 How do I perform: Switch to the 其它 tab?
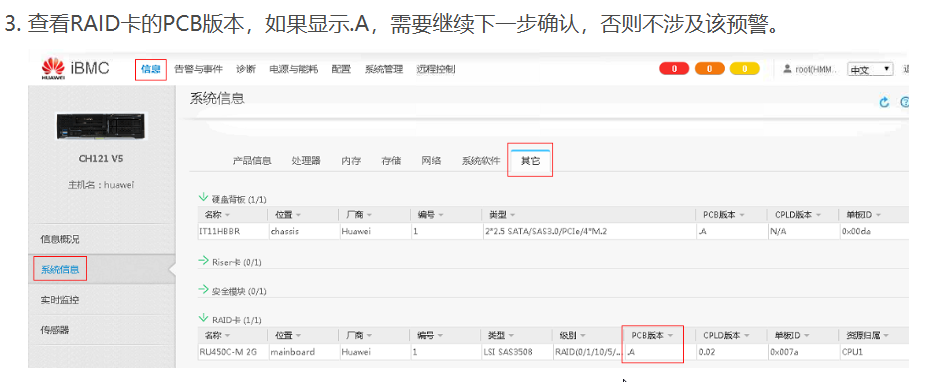[530, 160]
